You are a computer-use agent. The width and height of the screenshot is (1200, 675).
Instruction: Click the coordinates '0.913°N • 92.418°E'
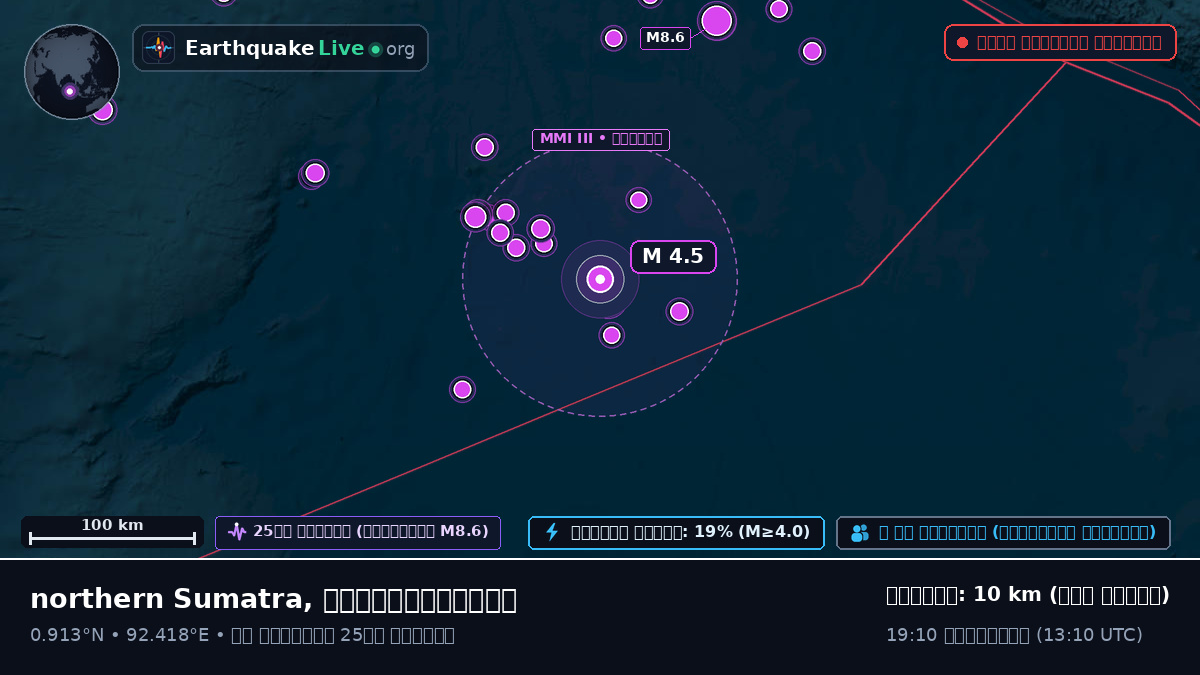118,635
